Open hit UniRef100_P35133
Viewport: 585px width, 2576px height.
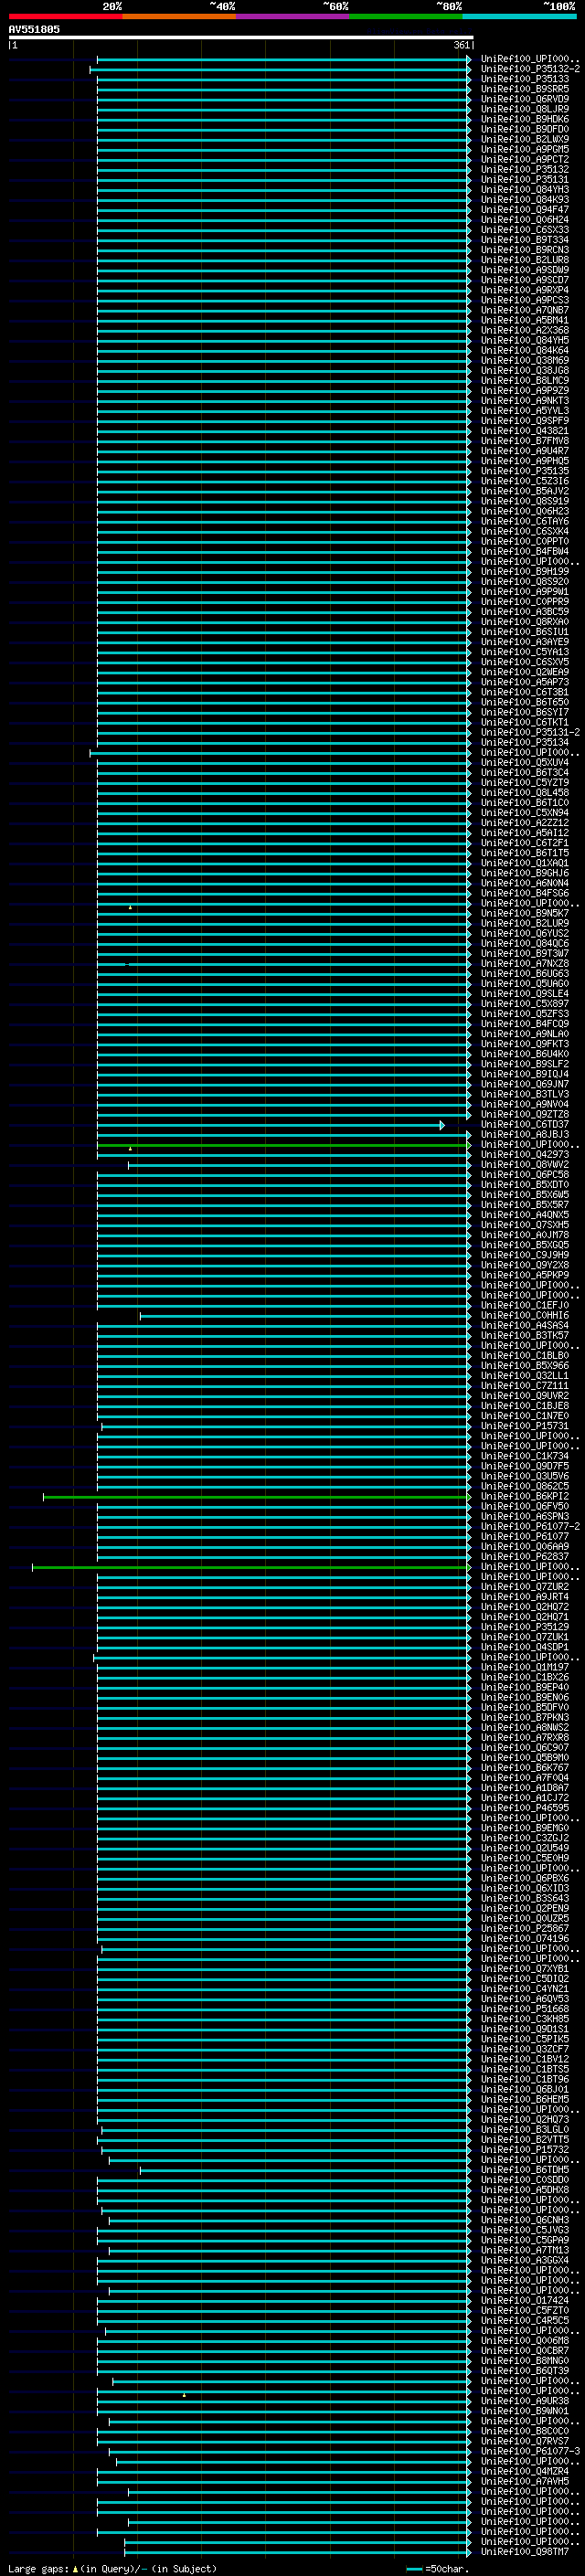click(525, 79)
